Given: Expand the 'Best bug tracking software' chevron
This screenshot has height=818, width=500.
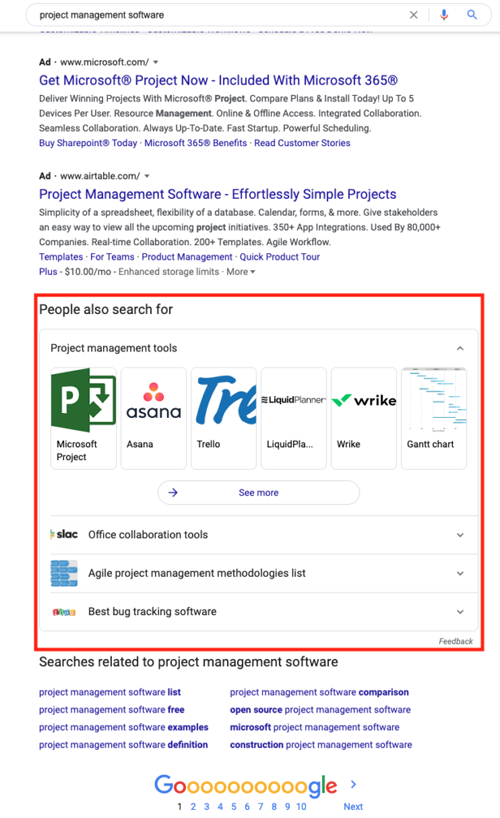Looking at the screenshot, I should (x=460, y=611).
